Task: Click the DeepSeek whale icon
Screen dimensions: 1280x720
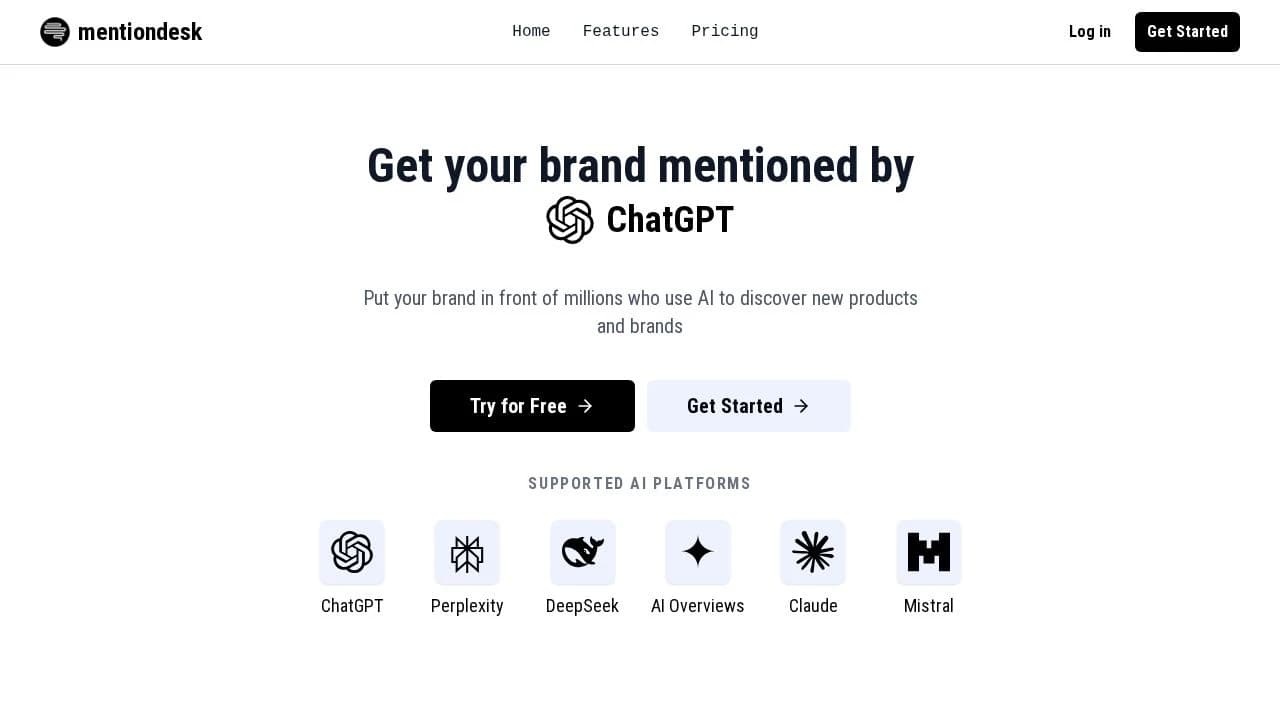Action: coord(582,552)
